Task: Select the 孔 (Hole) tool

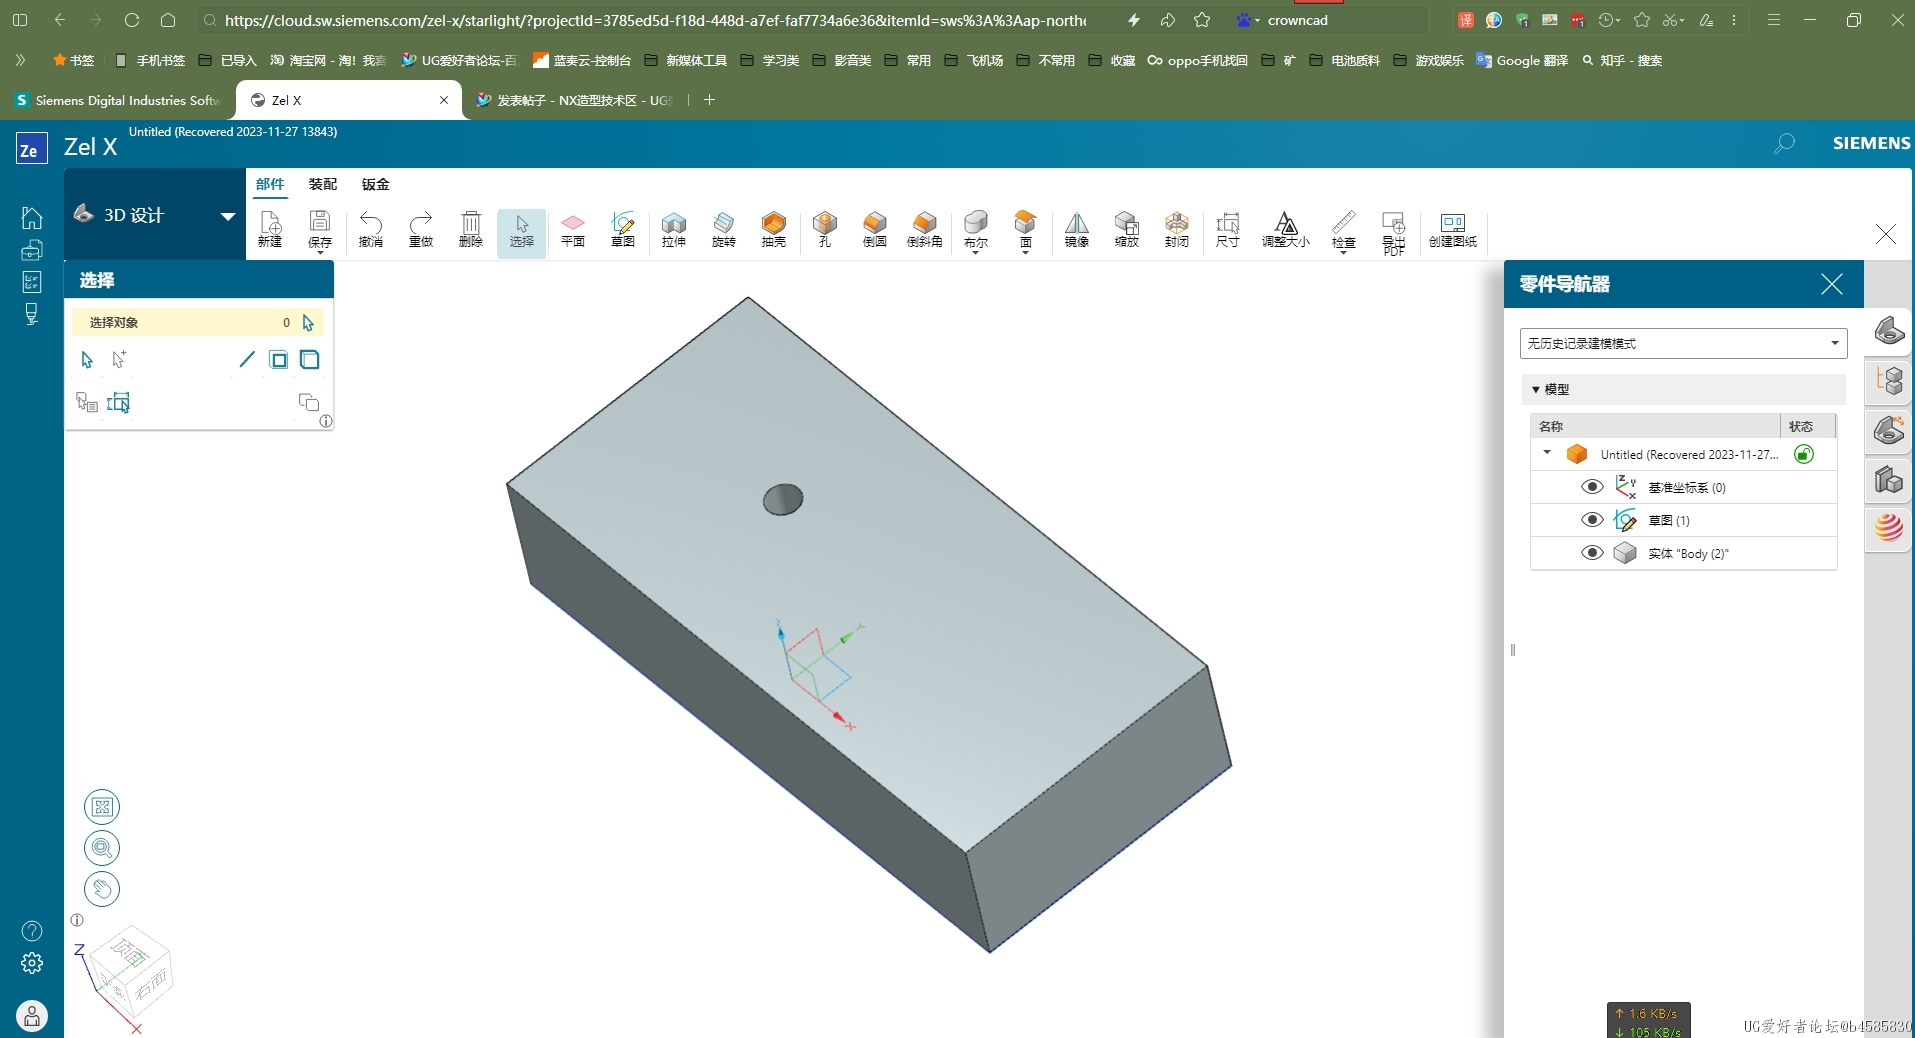Action: click(825, 229)
